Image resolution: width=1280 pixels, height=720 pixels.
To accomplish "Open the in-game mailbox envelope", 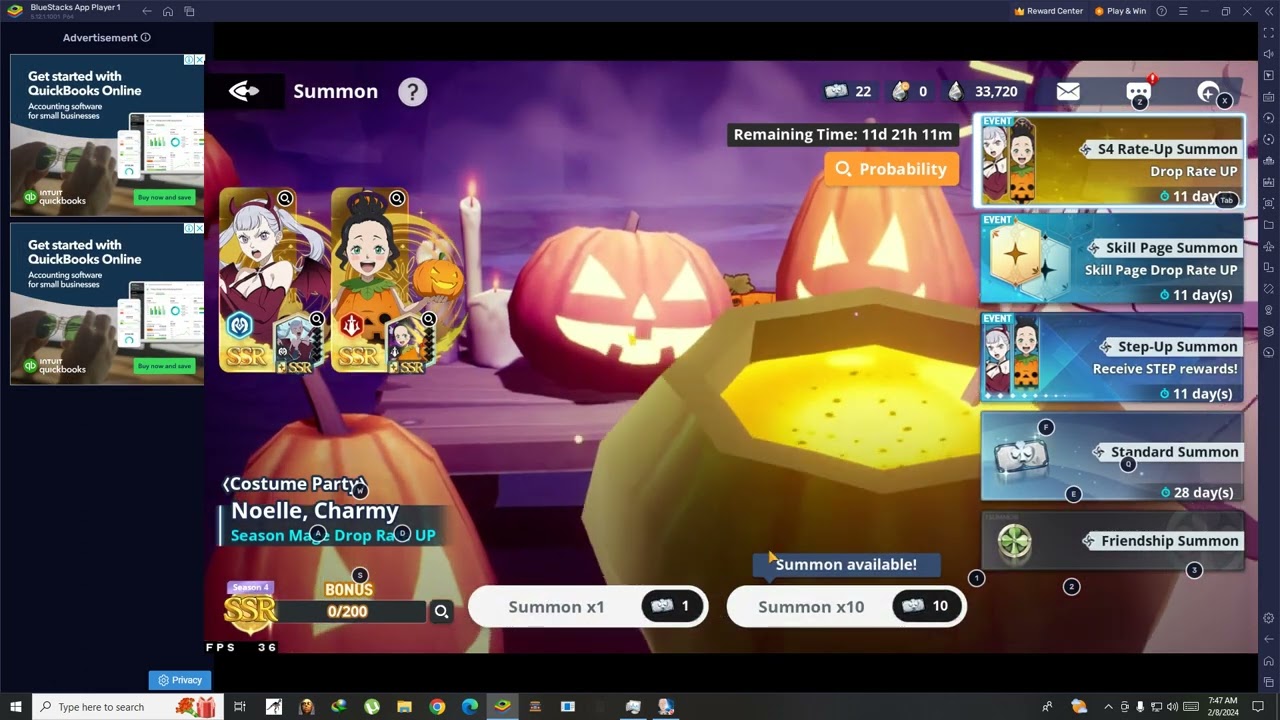I will pyautogui.click(x=1068, y=92).
